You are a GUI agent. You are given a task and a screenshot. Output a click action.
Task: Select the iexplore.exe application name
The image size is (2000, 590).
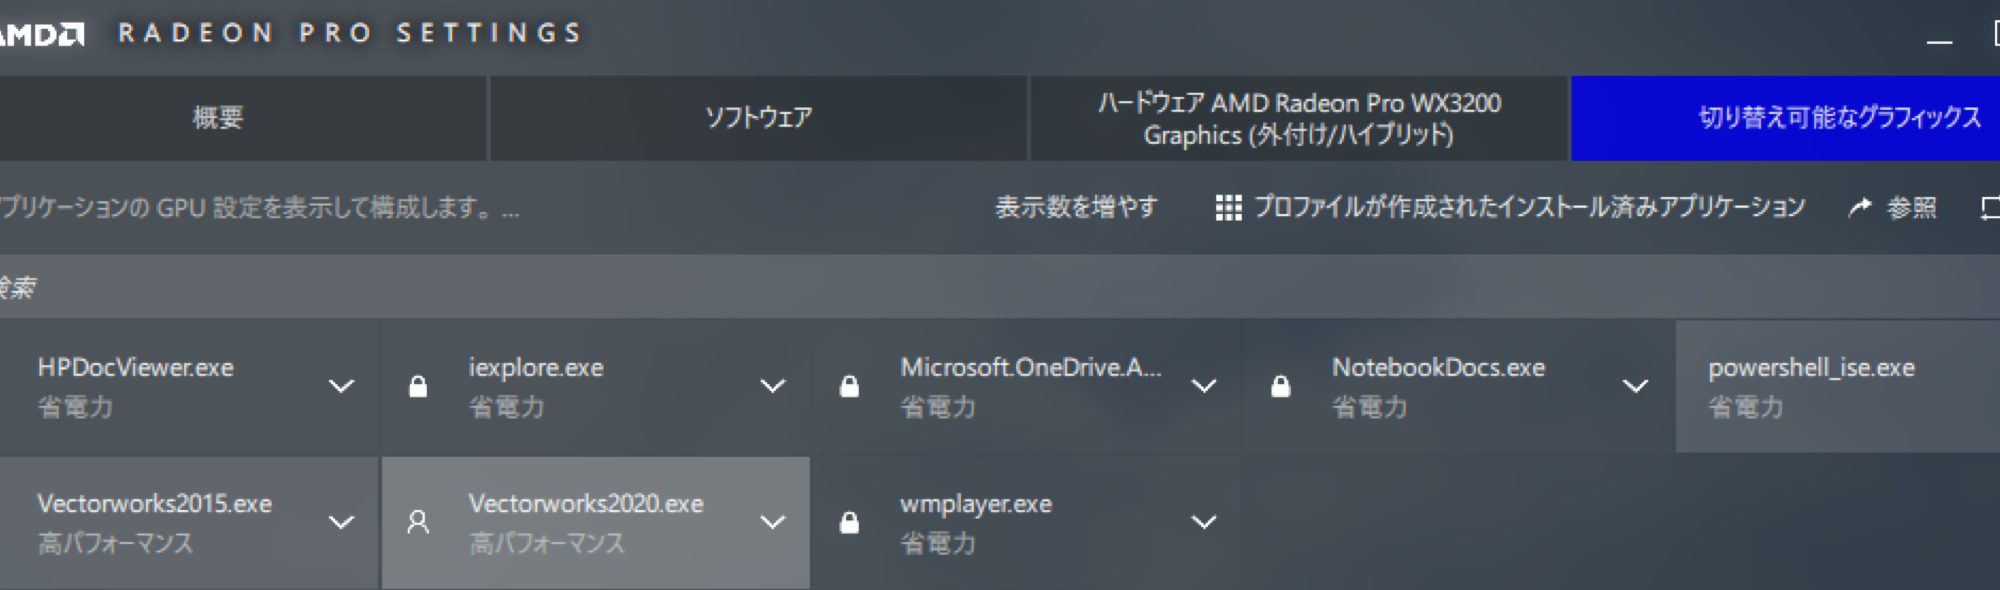[536, 367]
